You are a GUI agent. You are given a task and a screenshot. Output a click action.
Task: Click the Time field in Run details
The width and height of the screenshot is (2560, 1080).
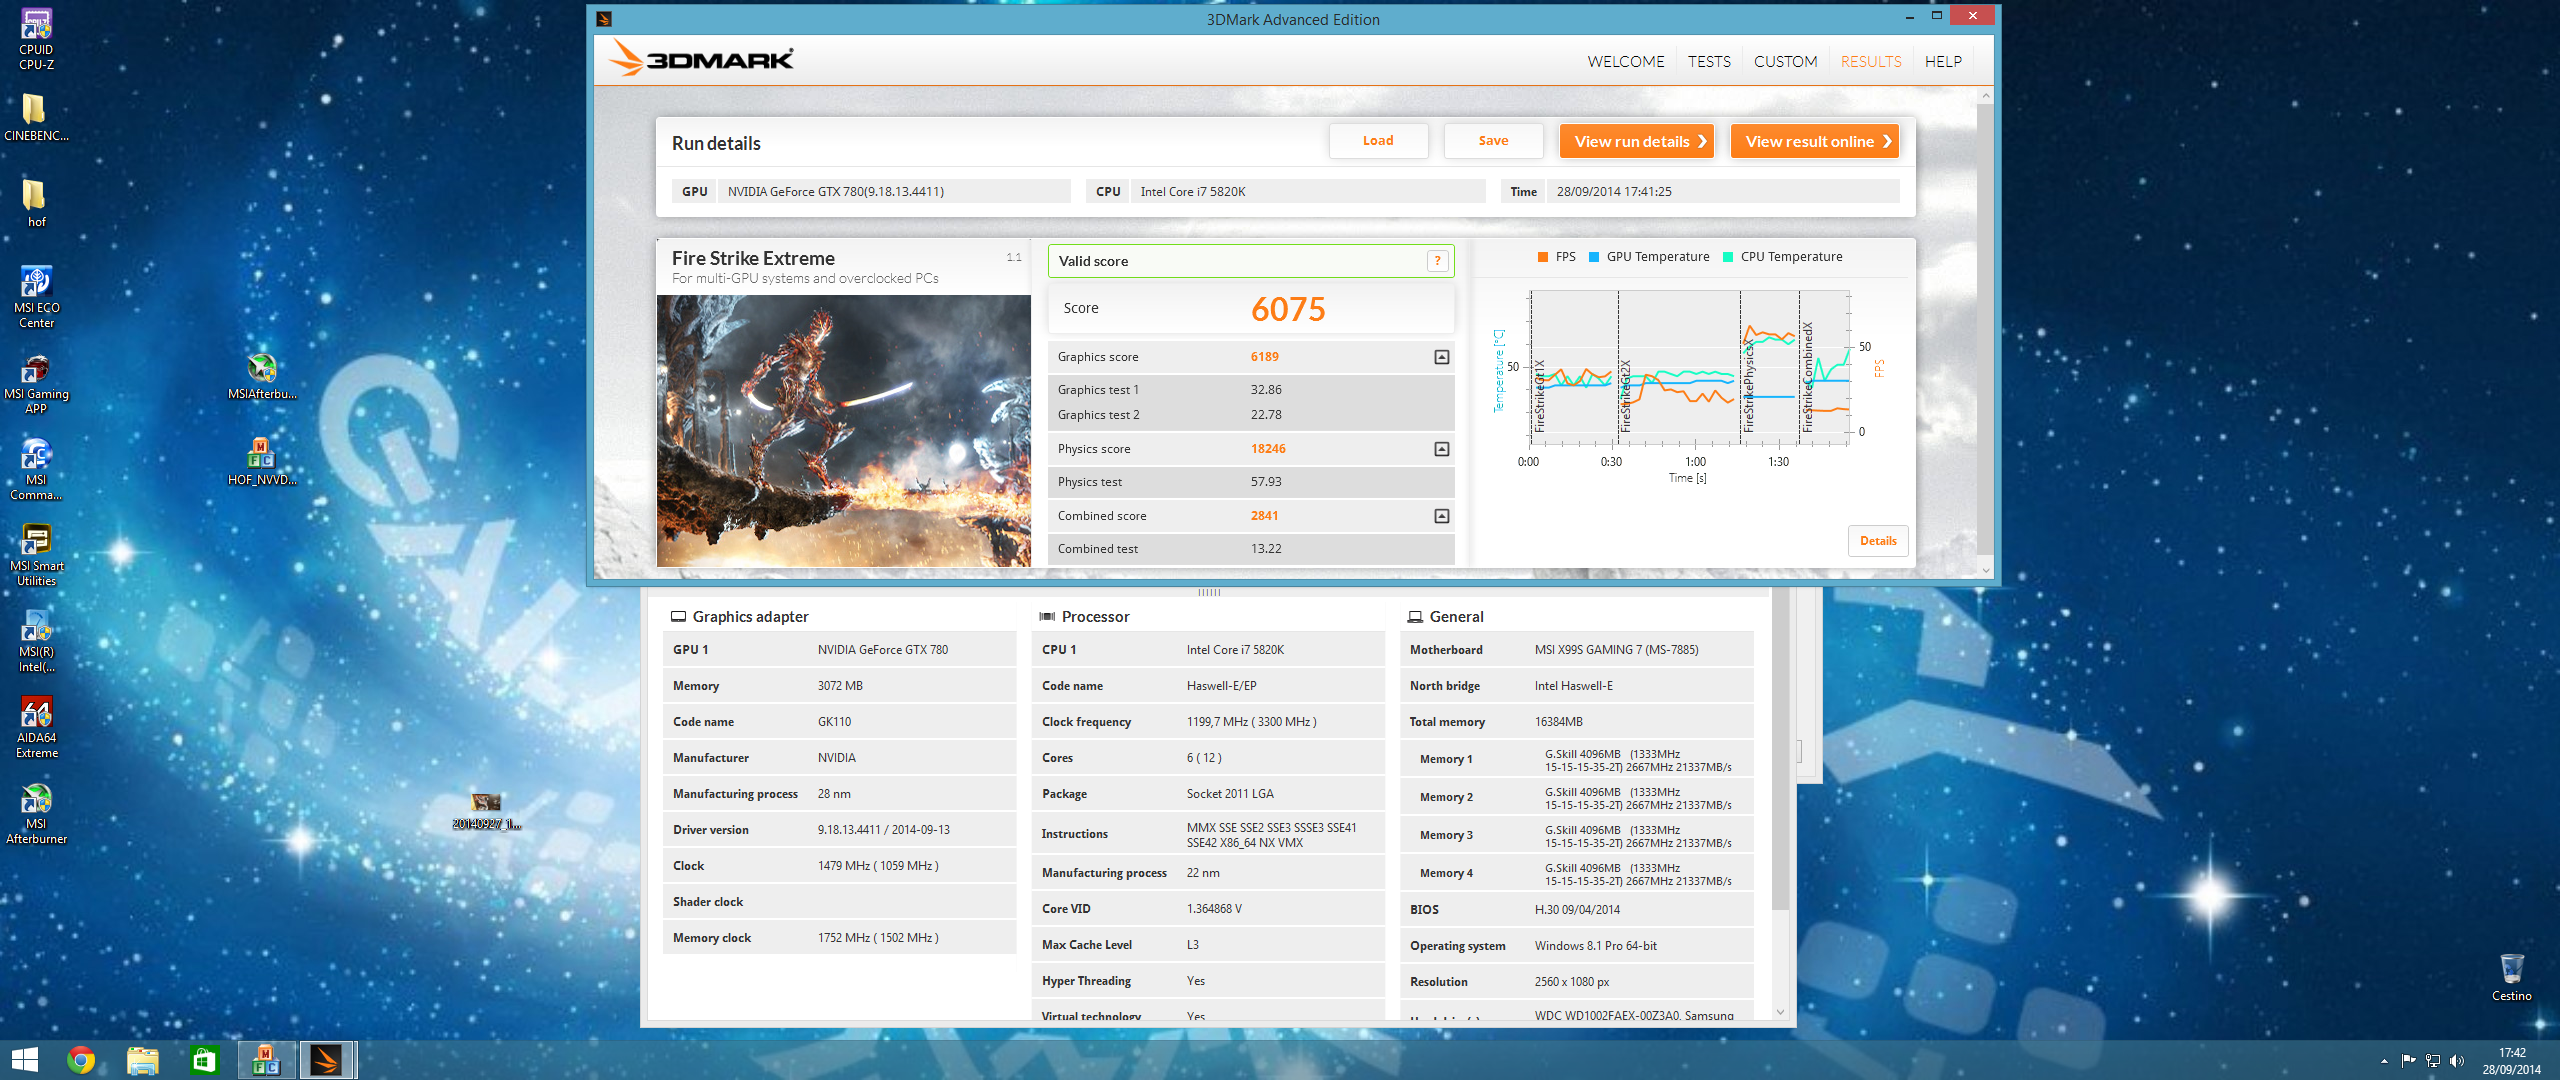[x=1722, y=191]
